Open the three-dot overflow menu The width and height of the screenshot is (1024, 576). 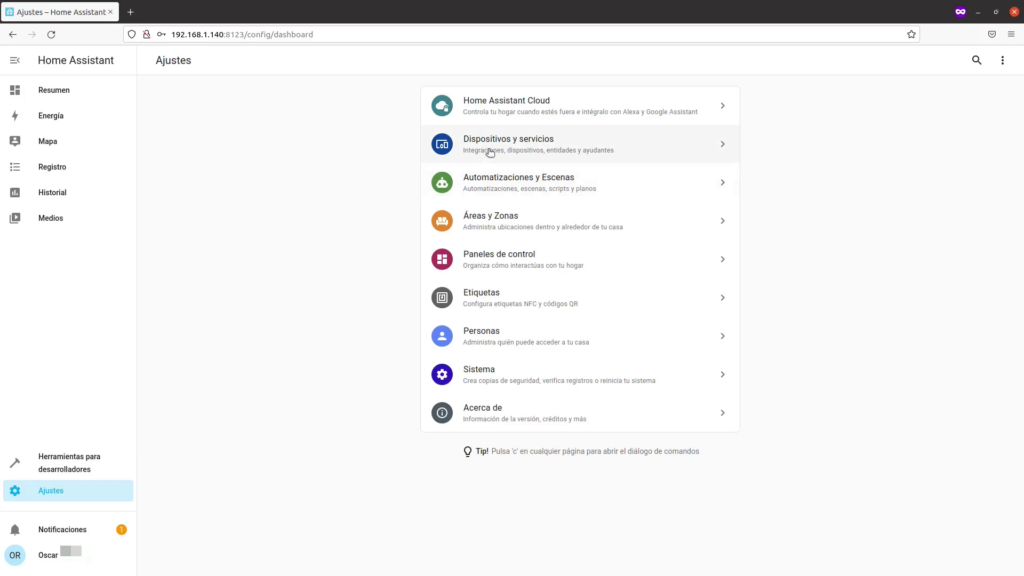(x=1003, y=60)
